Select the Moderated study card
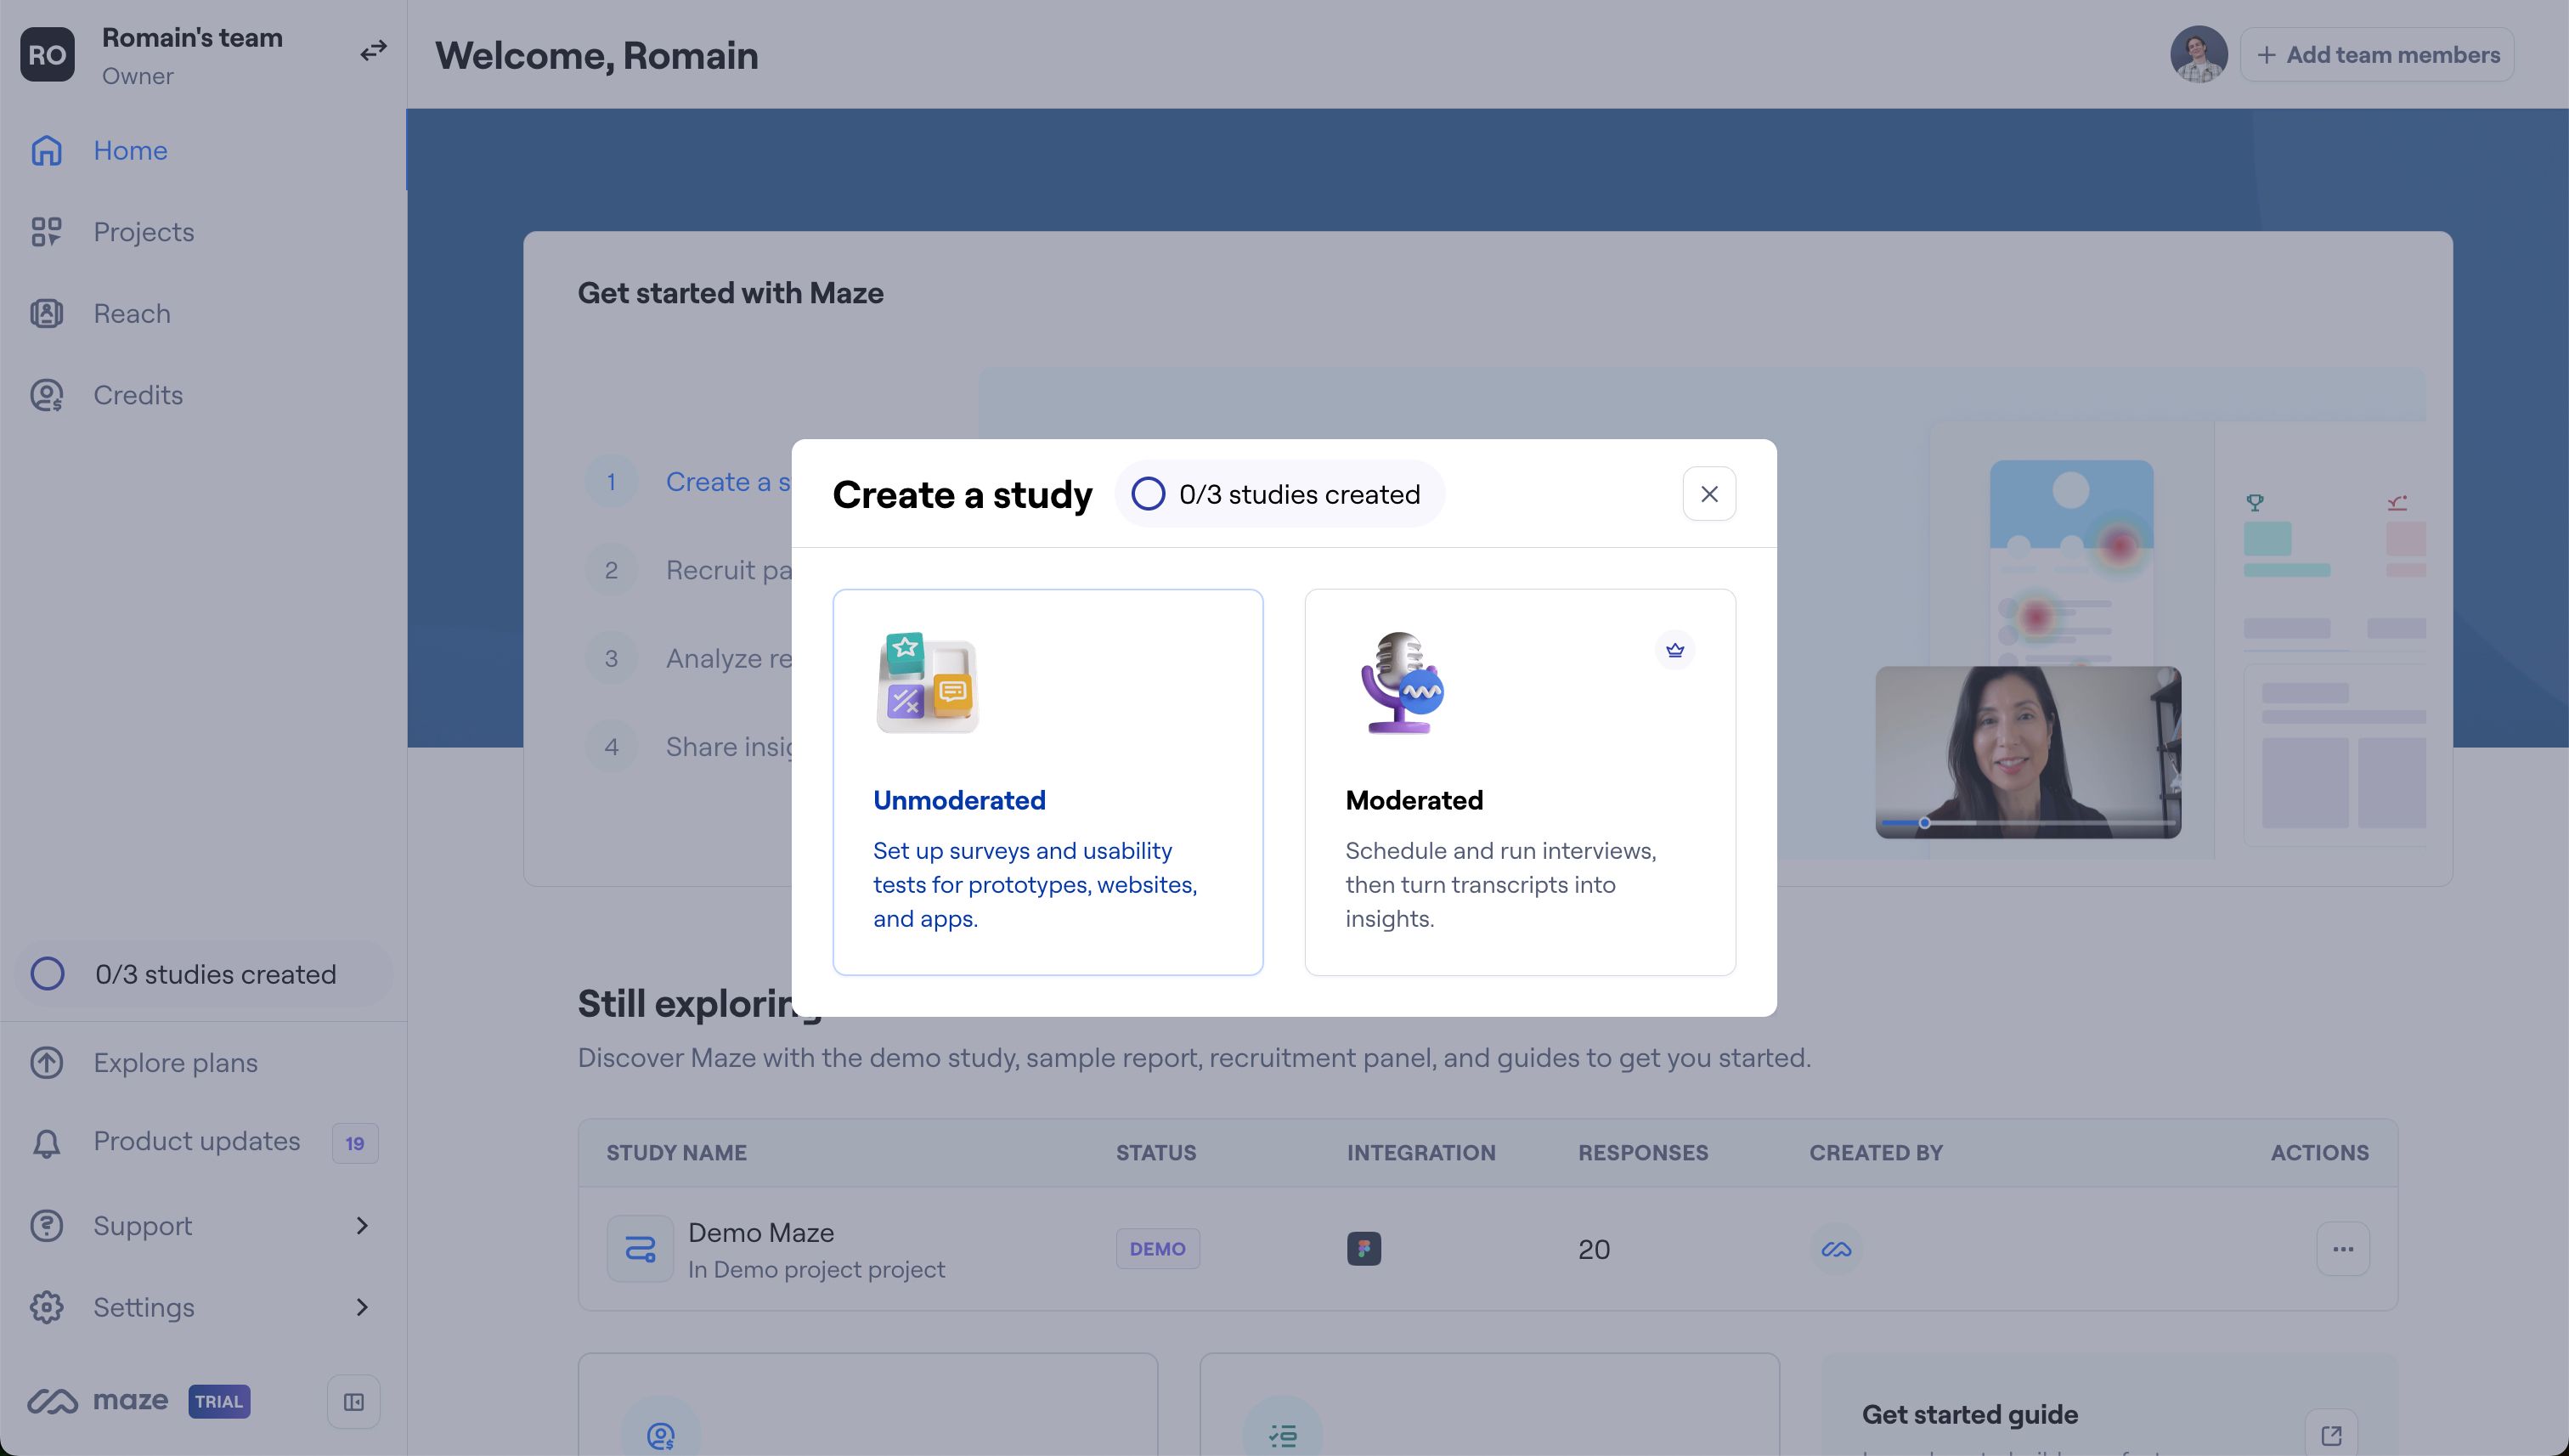This screenshot has width=2569, height=1456. [1520, 782]
